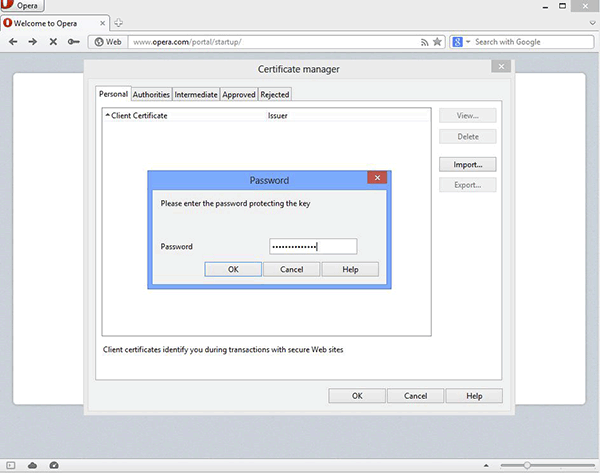
Task: Open a new tab with the plus icon
Action: pyautogui.click(x=119, y=23)
